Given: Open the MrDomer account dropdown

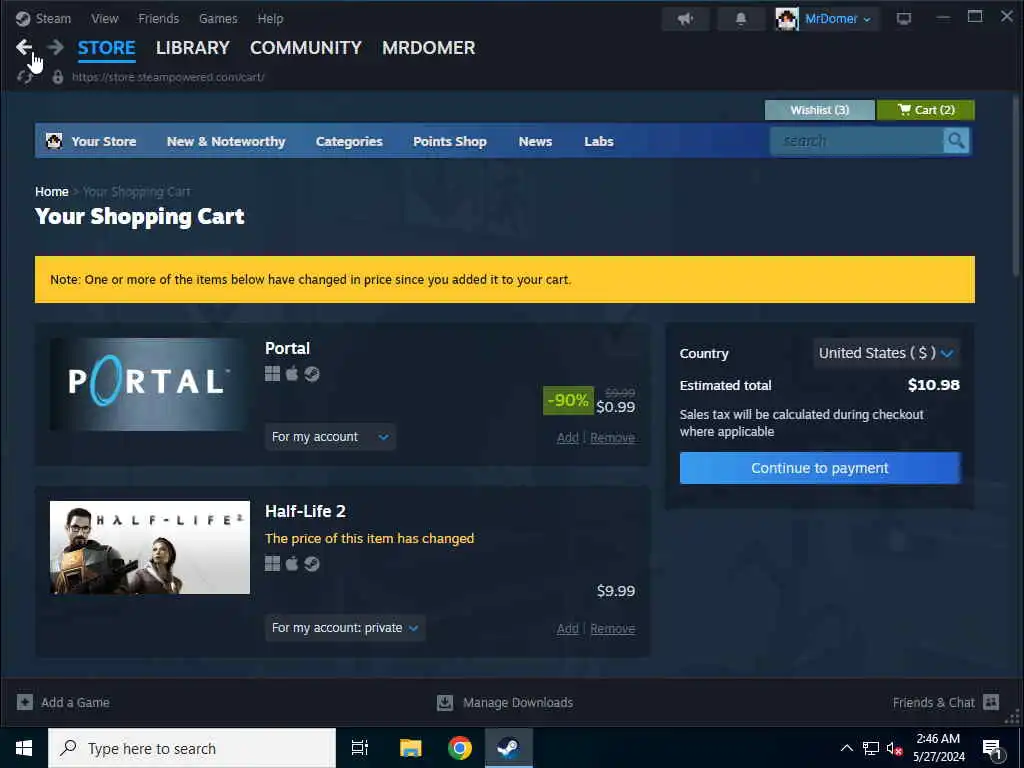Looking at the screenshot, I should click(838, 19).
